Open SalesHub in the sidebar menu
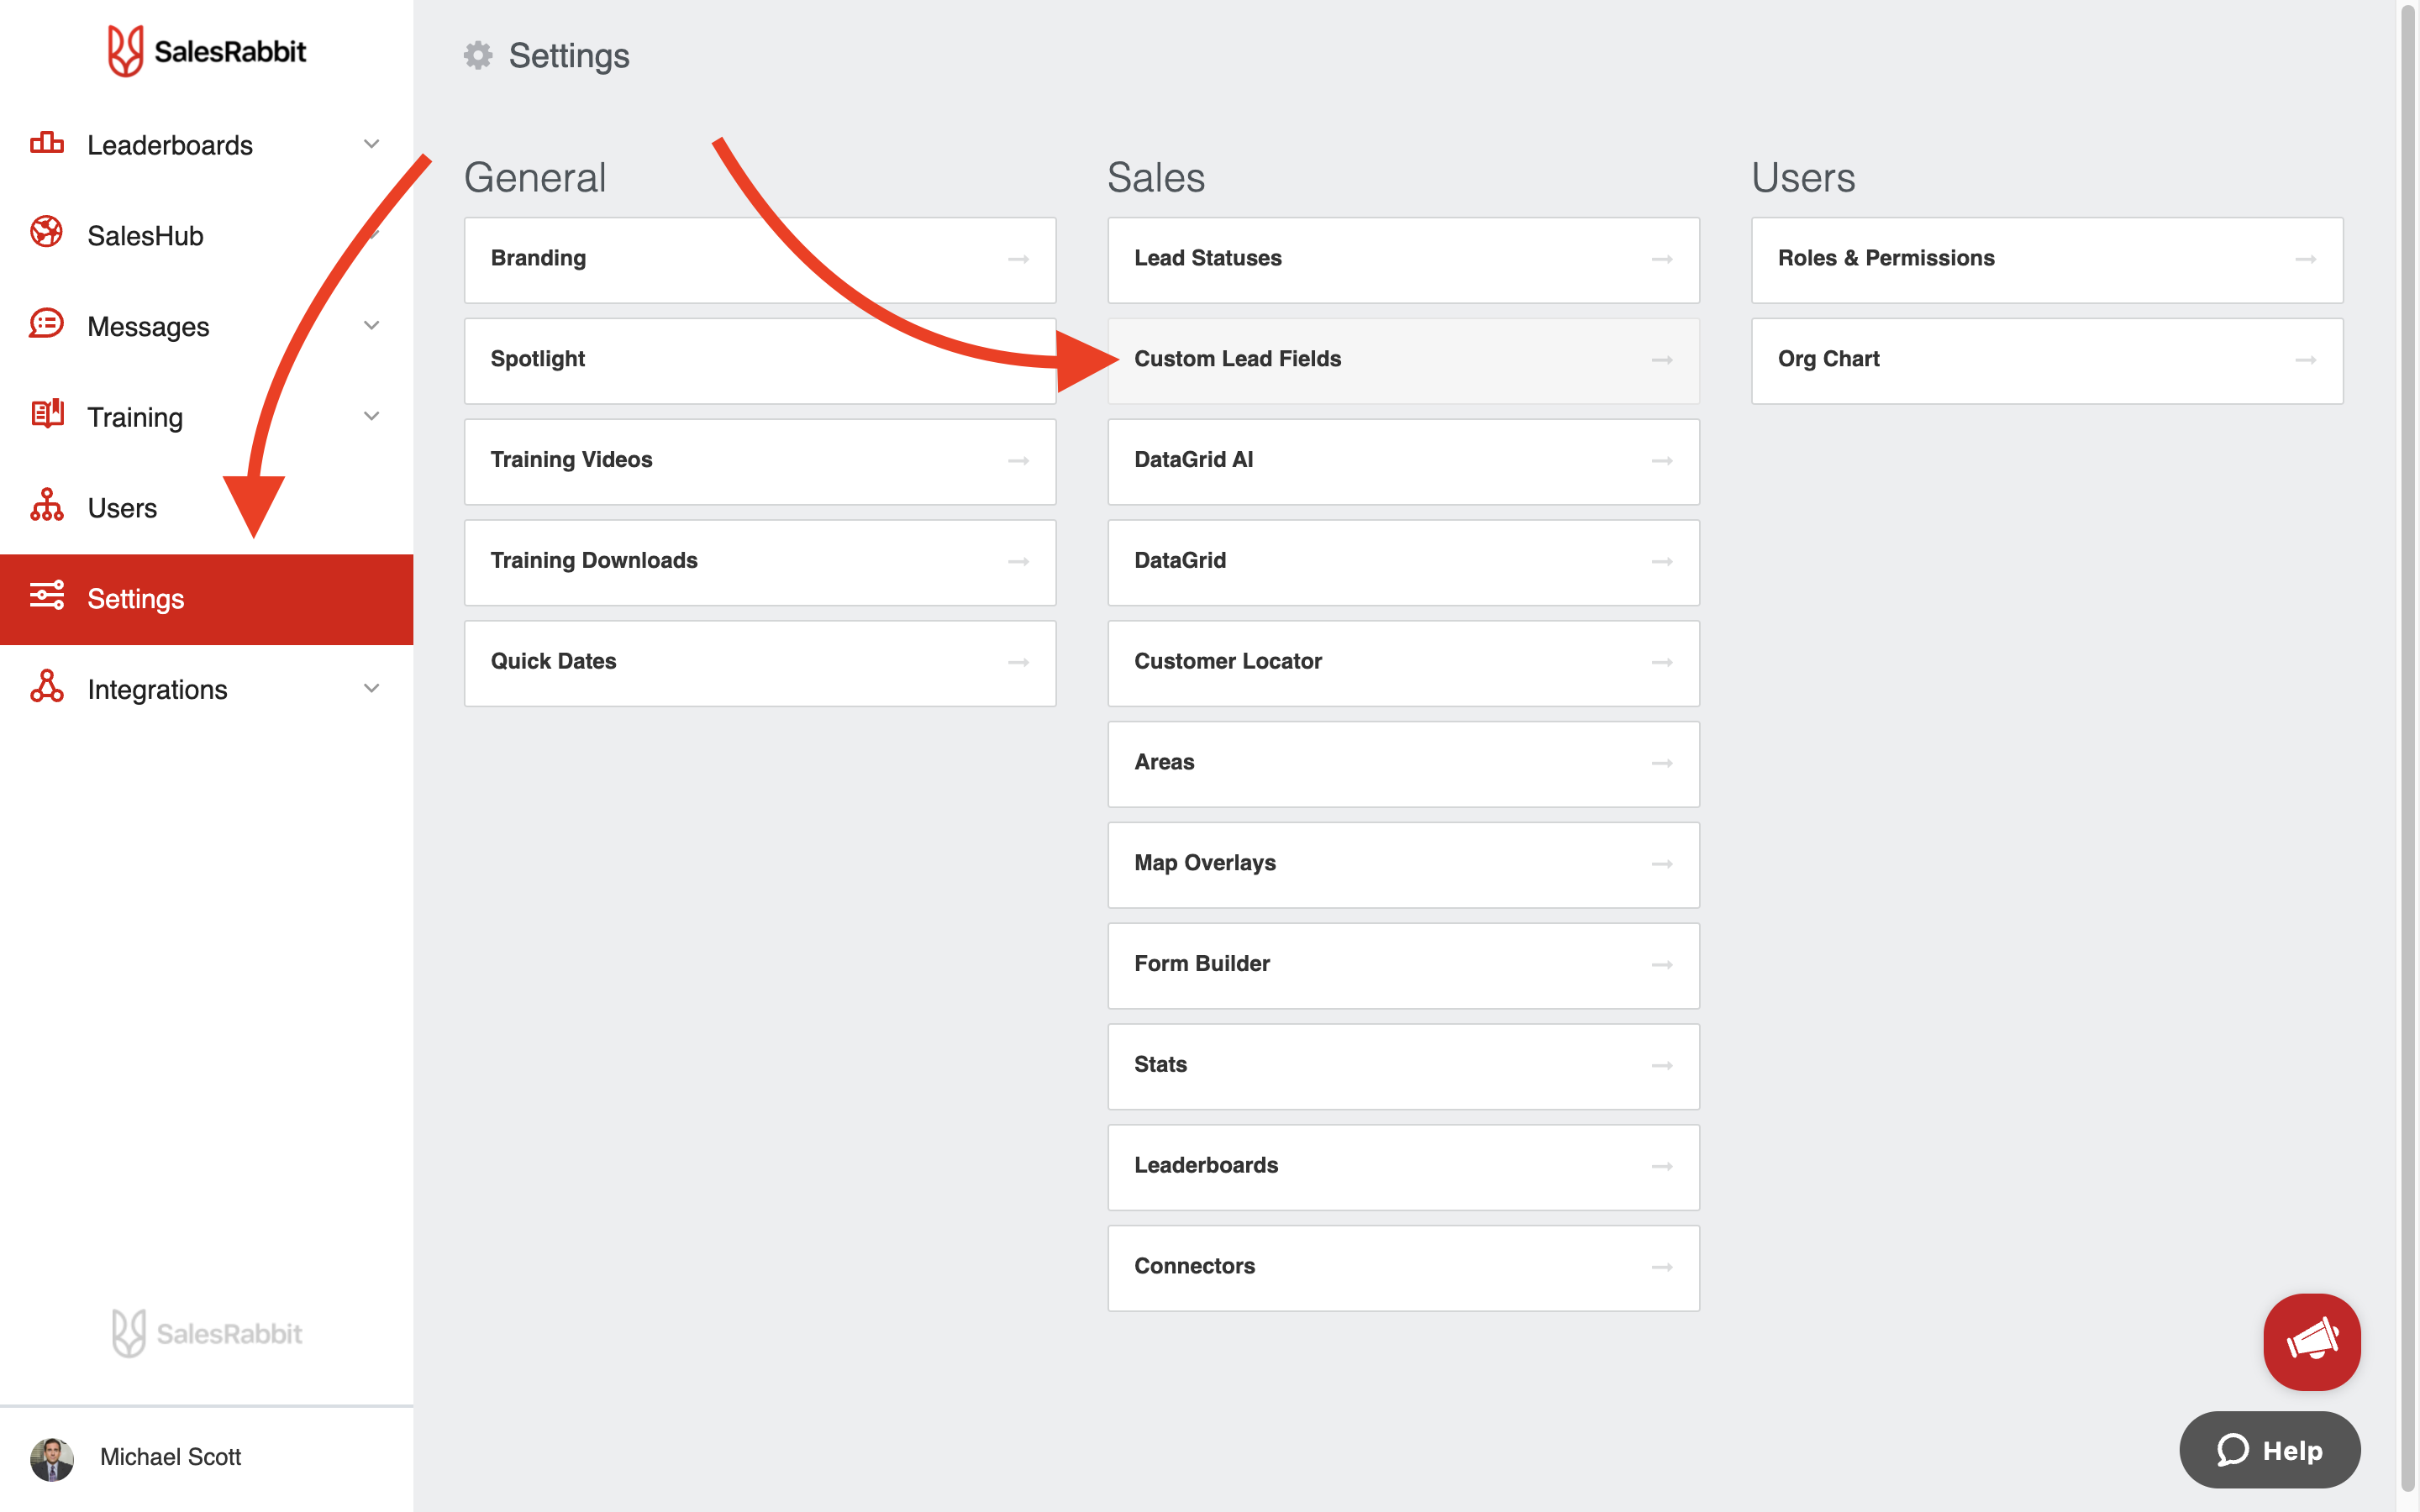This screenshot has height=1512, width=2420. [206, 236]
